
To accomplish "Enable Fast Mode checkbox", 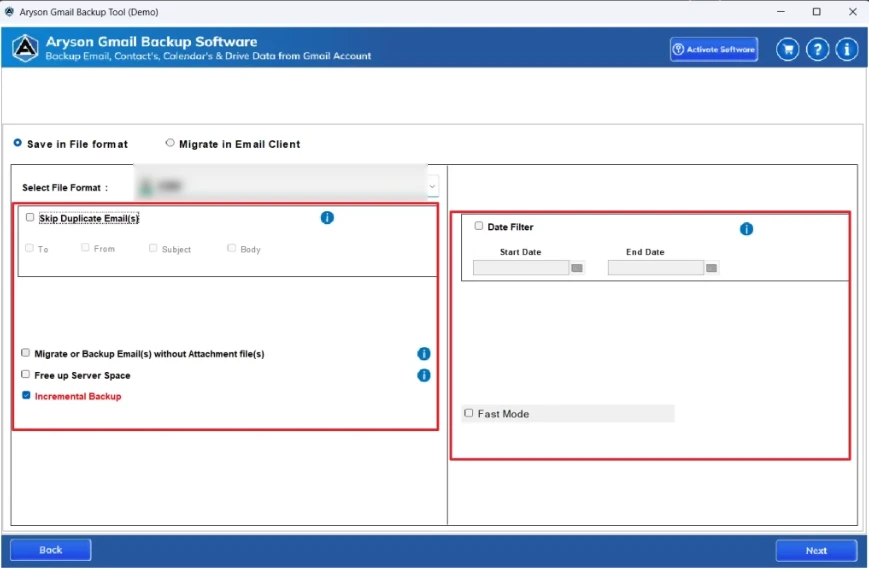I will coord(469,413).
